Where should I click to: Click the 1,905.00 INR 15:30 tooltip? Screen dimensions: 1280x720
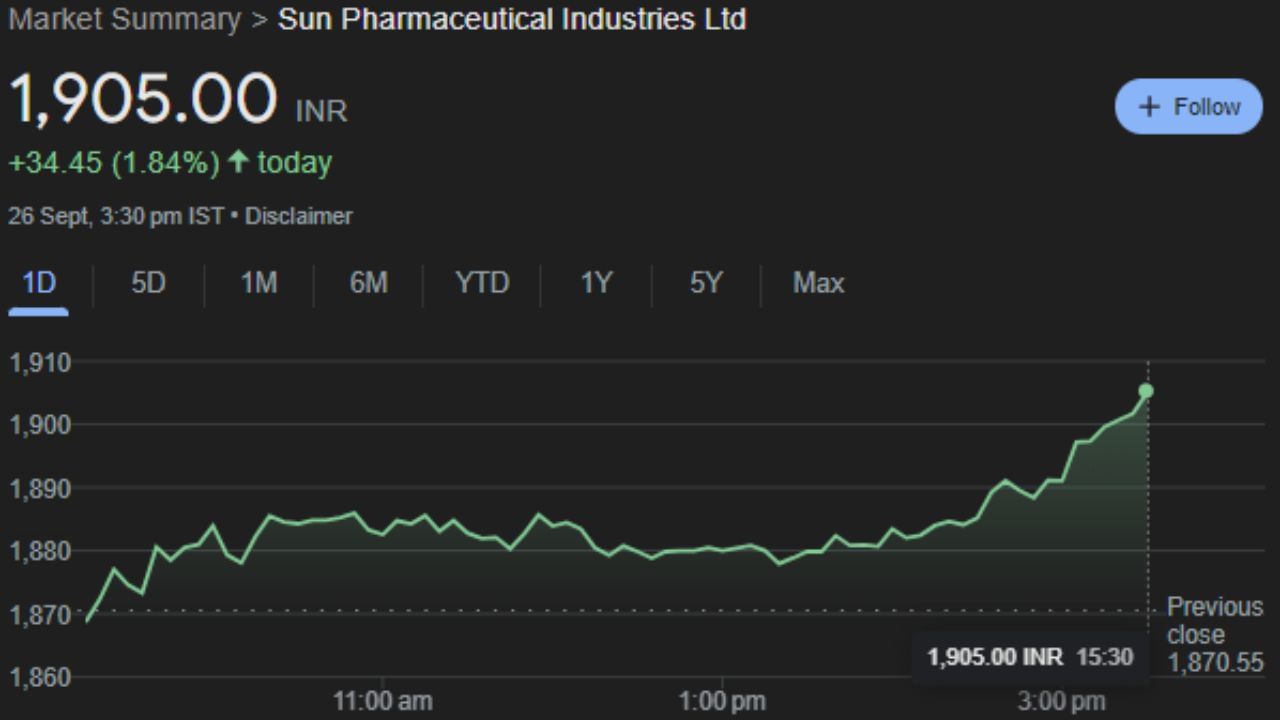point(1030,657)
